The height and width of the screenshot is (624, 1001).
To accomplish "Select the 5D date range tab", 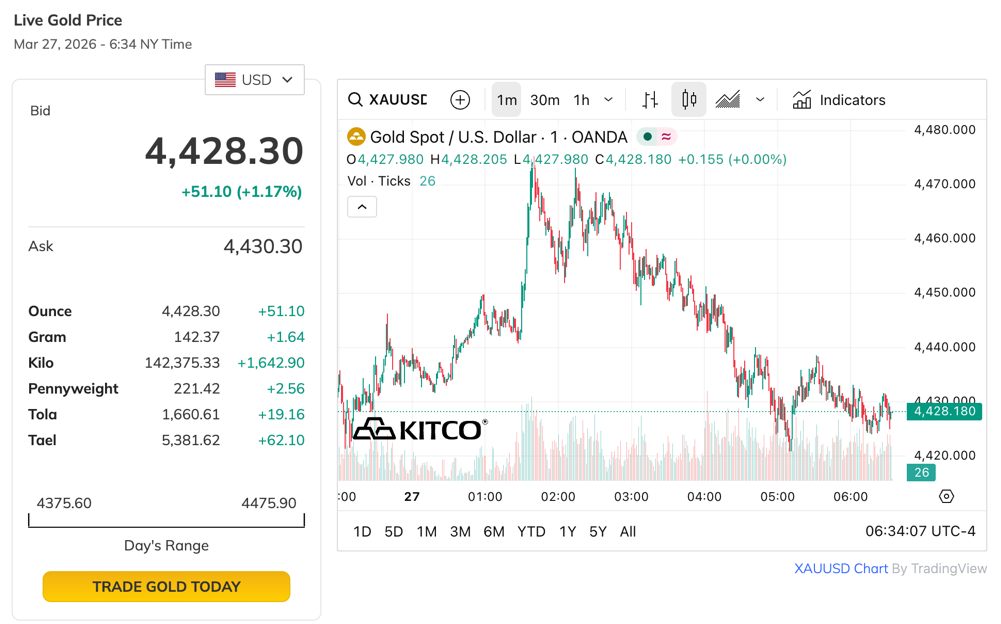I will [394, 532].
